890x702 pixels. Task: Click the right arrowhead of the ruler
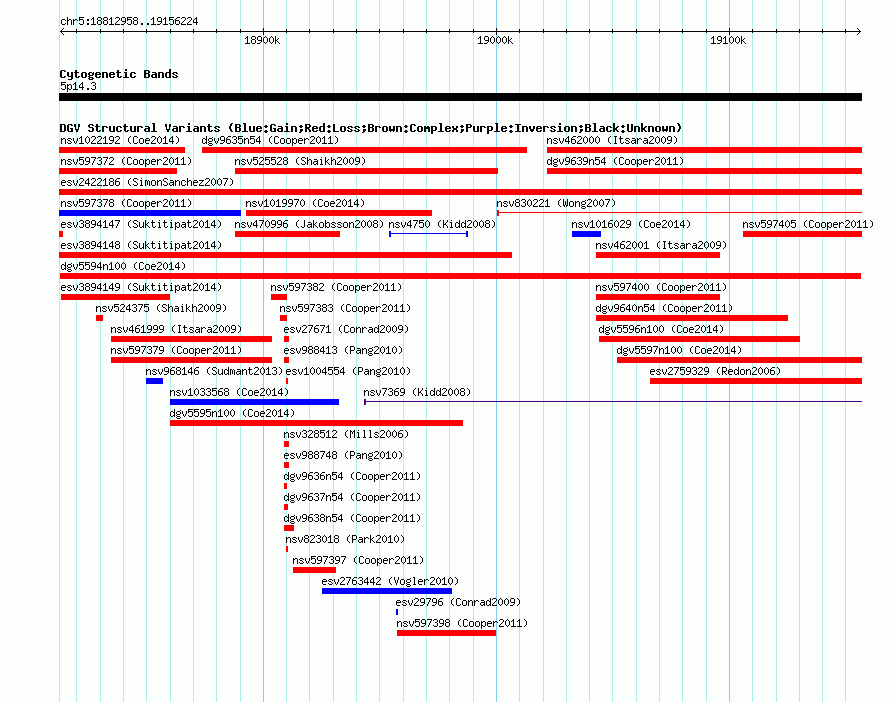click(859, 31)
